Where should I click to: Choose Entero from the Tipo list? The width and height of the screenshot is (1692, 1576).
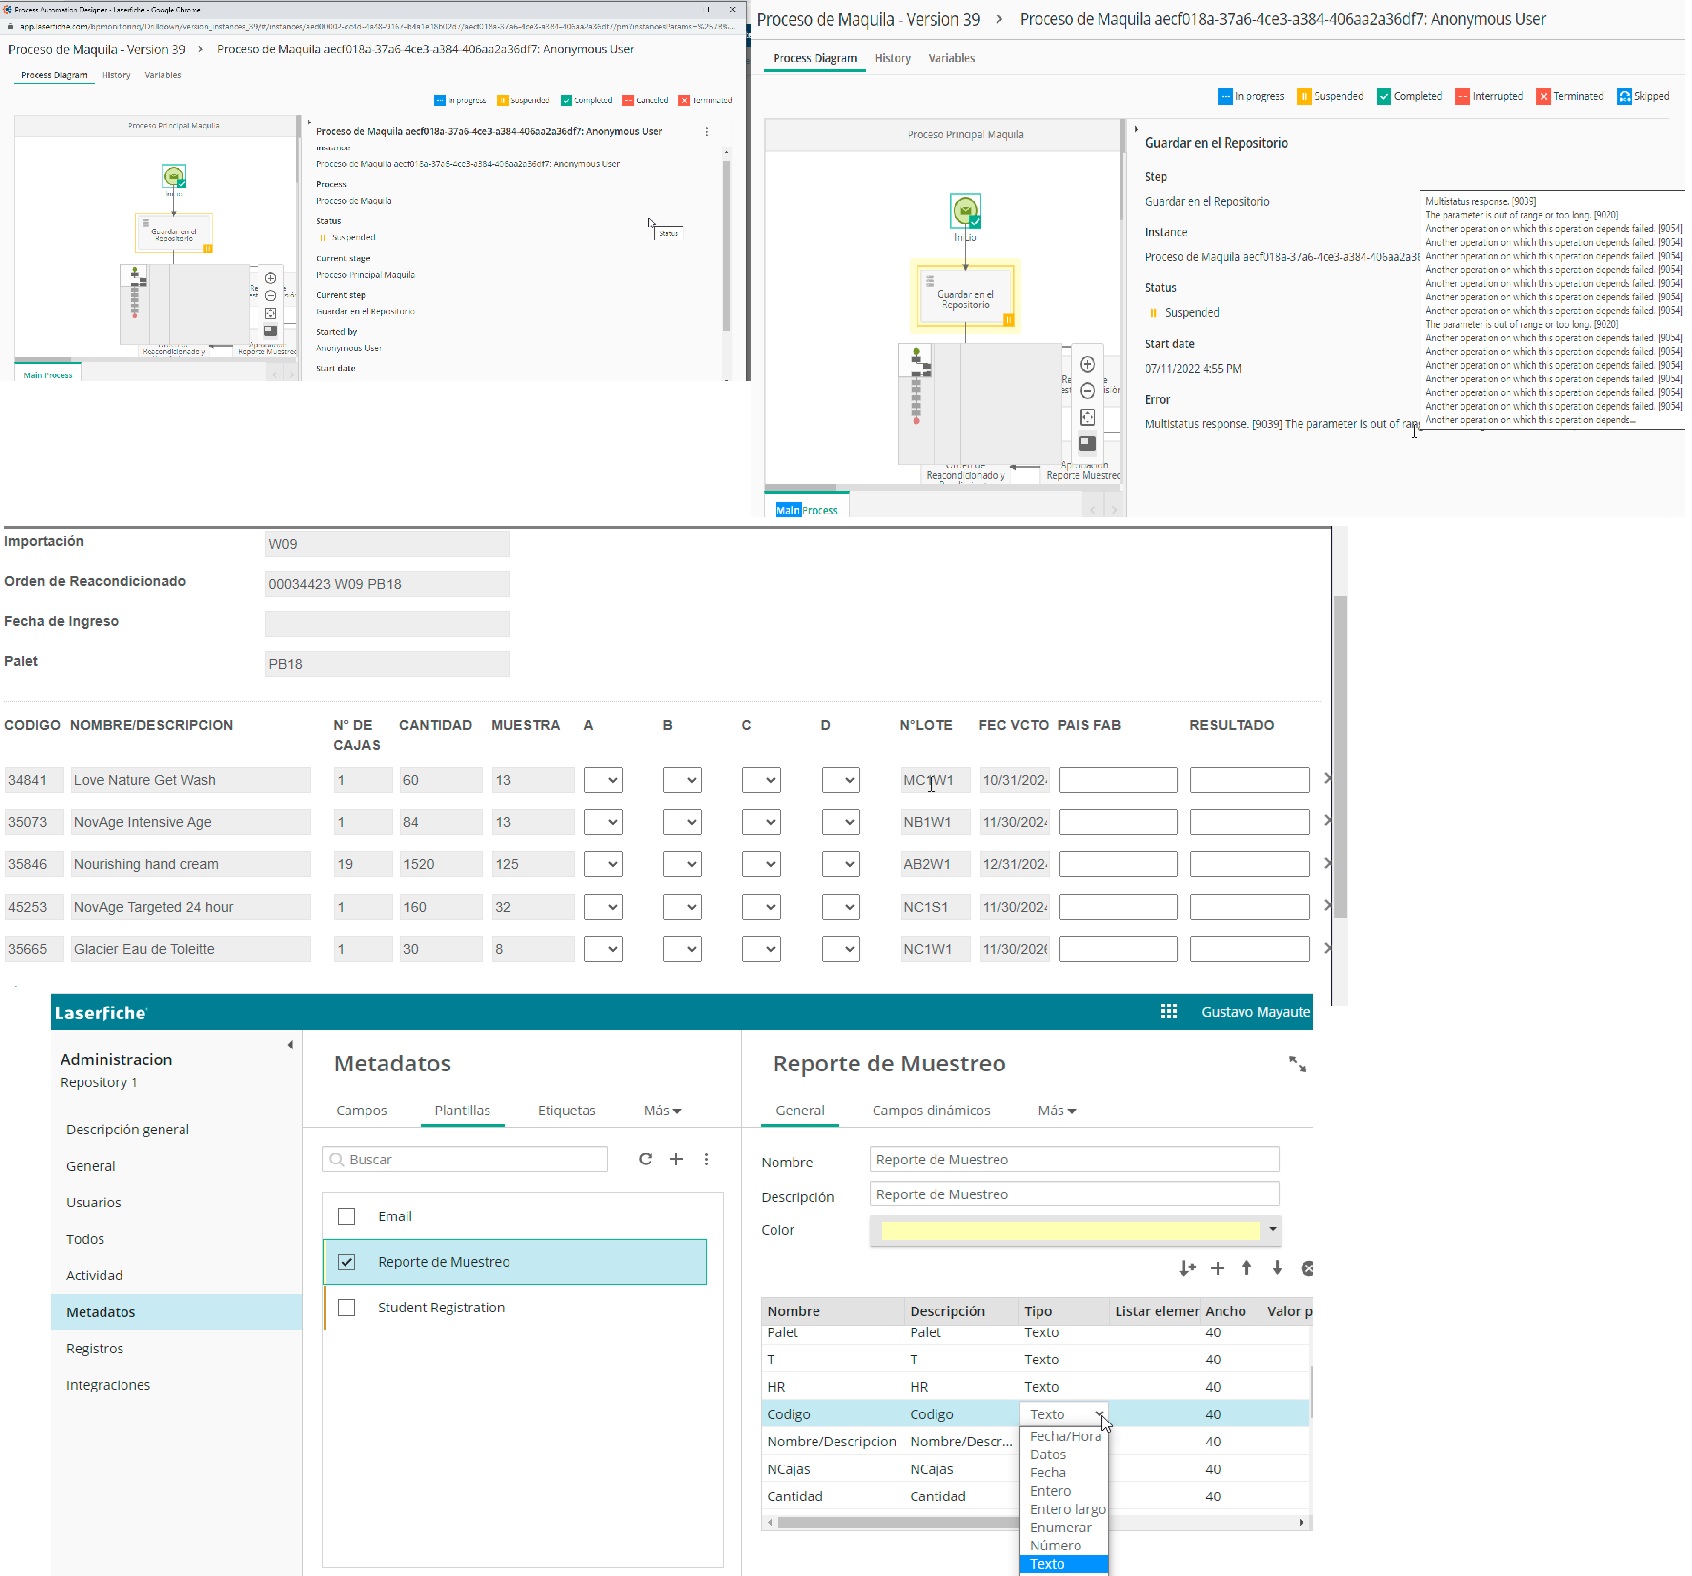(1050, 1491)
